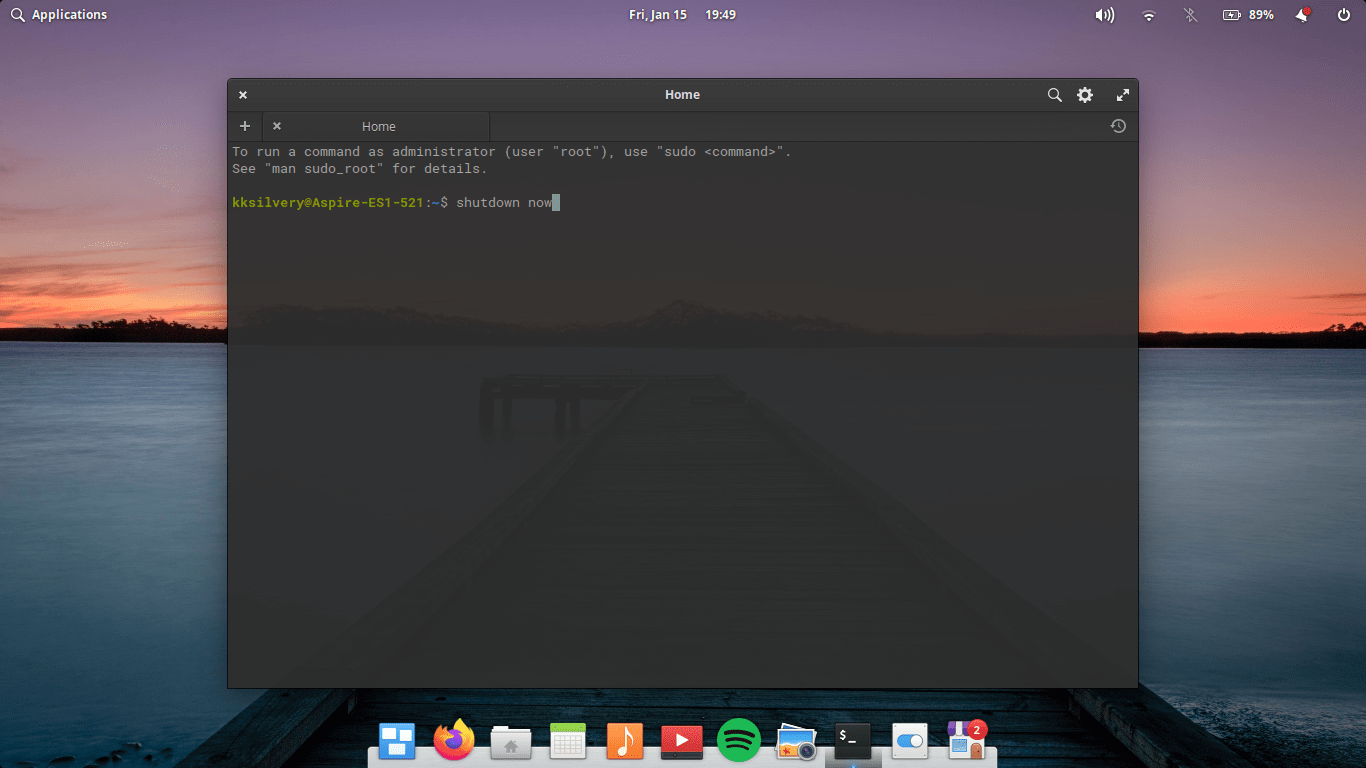Viewport: 1366px width, 768px height.
Task: Click the Home title in header bar
Action: (682, 95)
